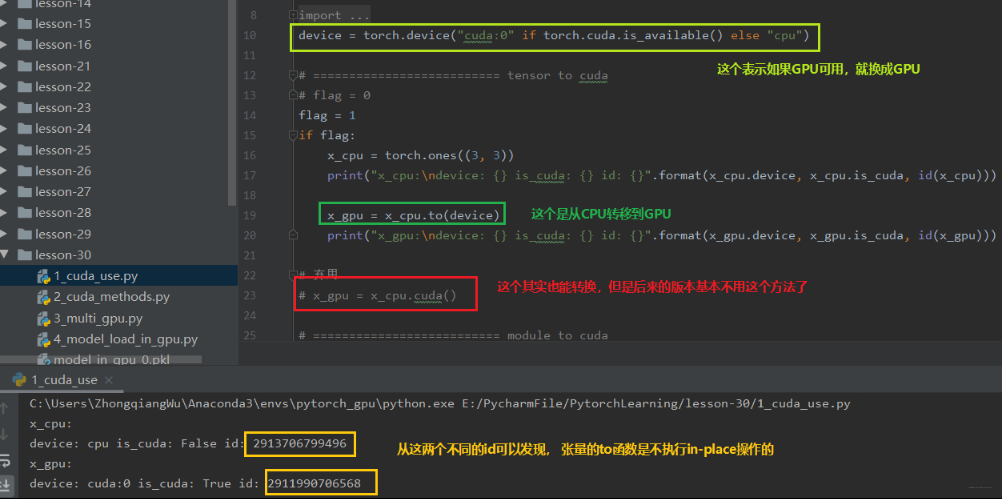
Task: Click the id value 2911990706568 in console
Action: pyautogui.click(x=314, y=484)
